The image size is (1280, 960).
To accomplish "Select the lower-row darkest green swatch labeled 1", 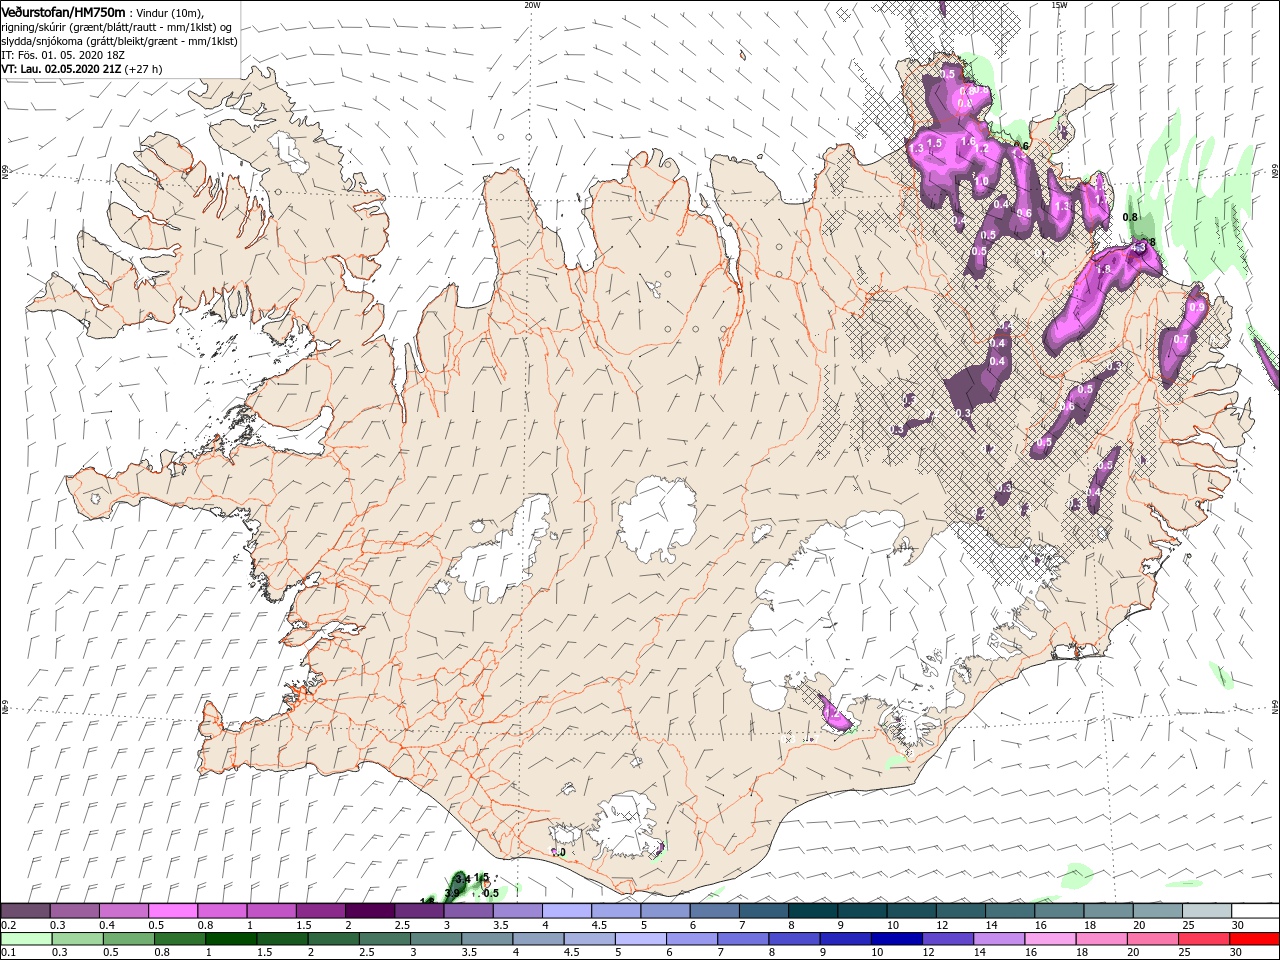I will 230,939.
